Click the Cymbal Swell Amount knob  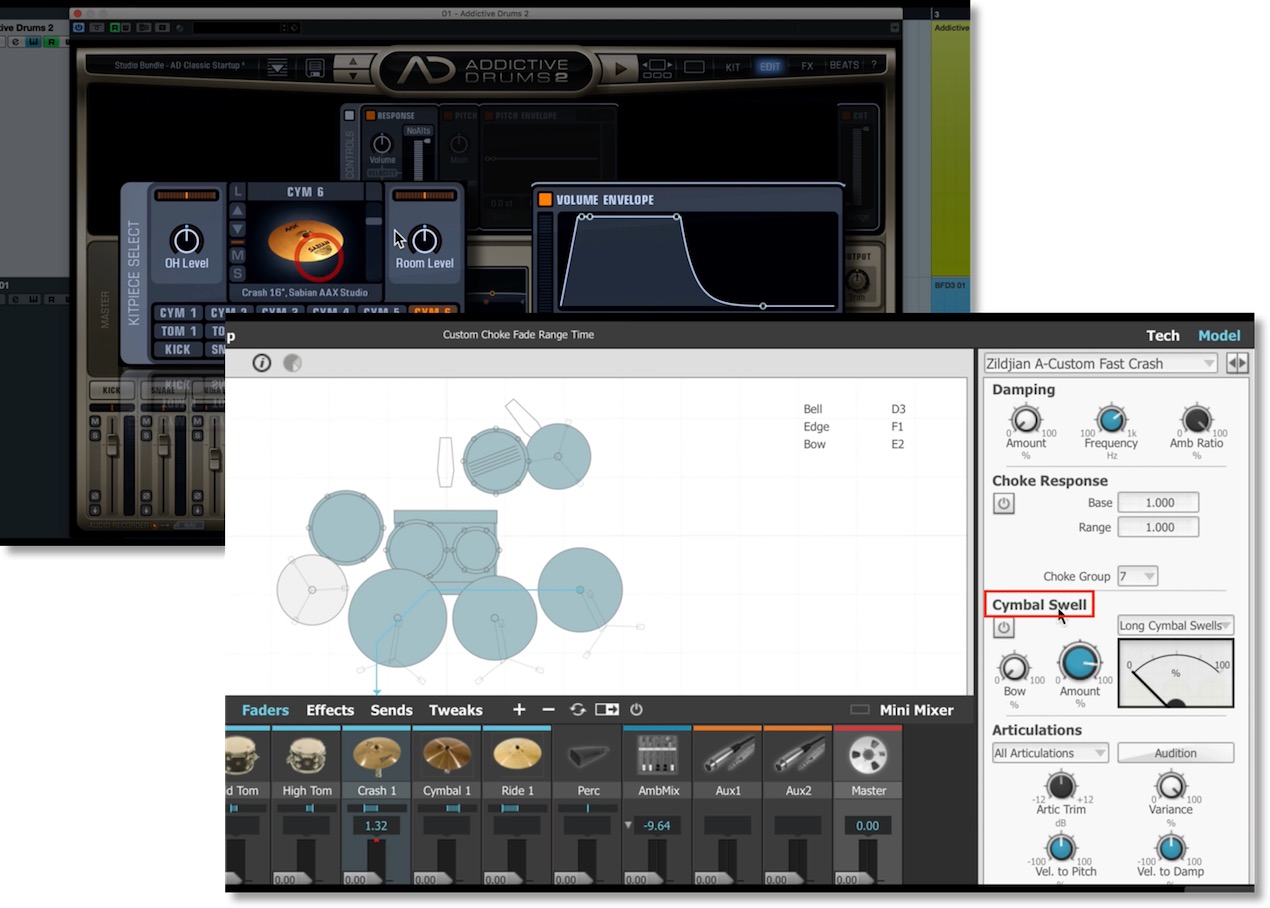pyautogui.click(x=1080, y=662)
